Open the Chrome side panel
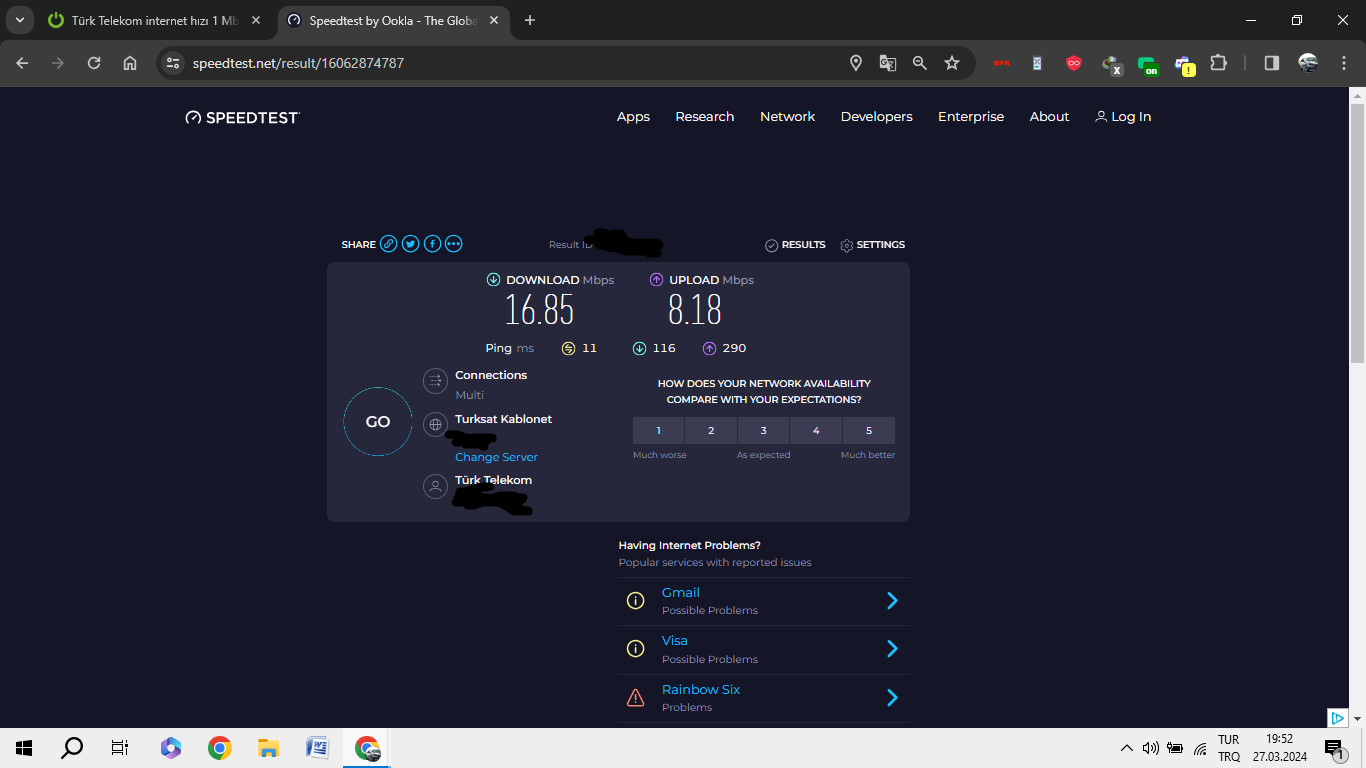Image resolution: width=1366 pixels, height=768 pixels. [1272, 63]
